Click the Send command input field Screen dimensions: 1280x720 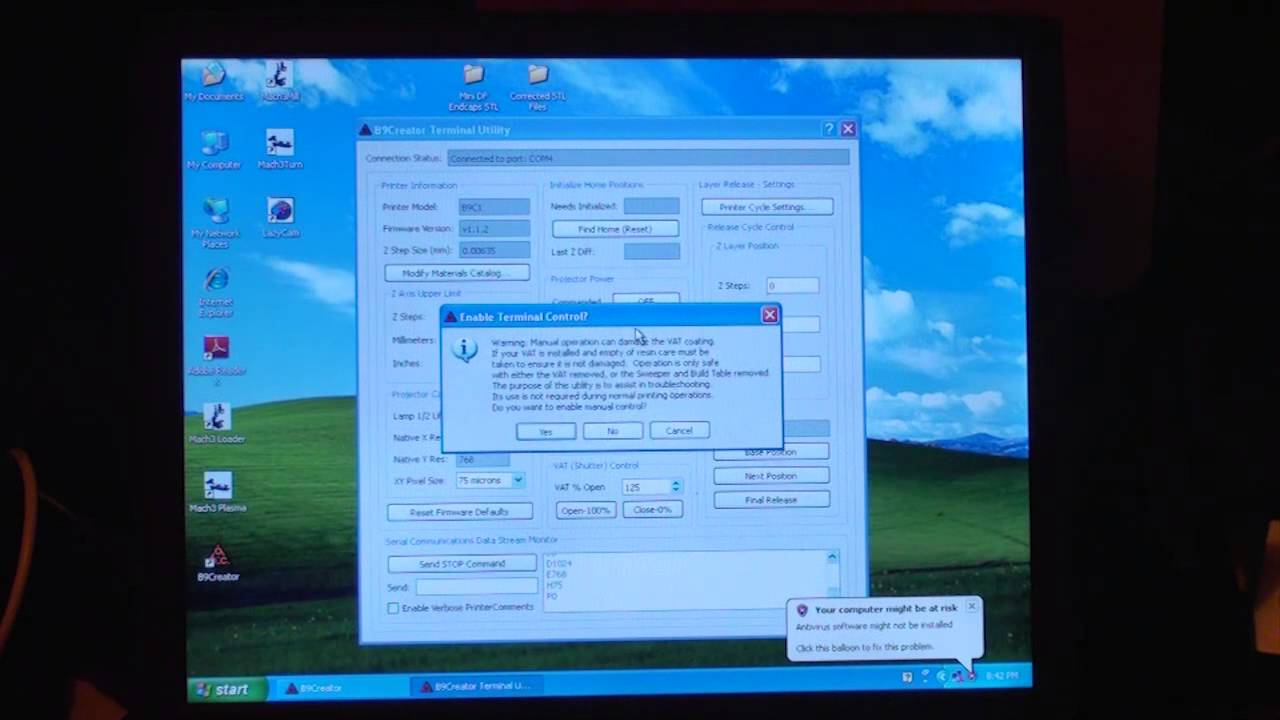coord(476,587)
